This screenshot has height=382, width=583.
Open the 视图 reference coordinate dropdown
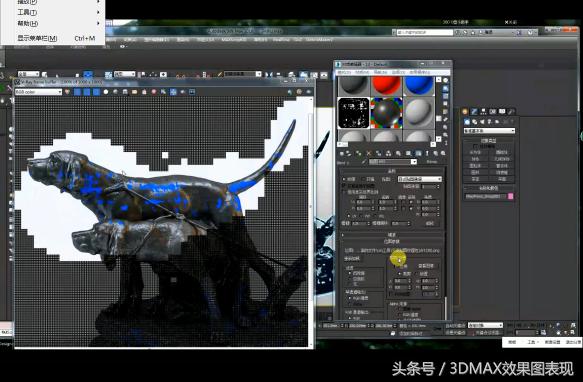(125, 74)
